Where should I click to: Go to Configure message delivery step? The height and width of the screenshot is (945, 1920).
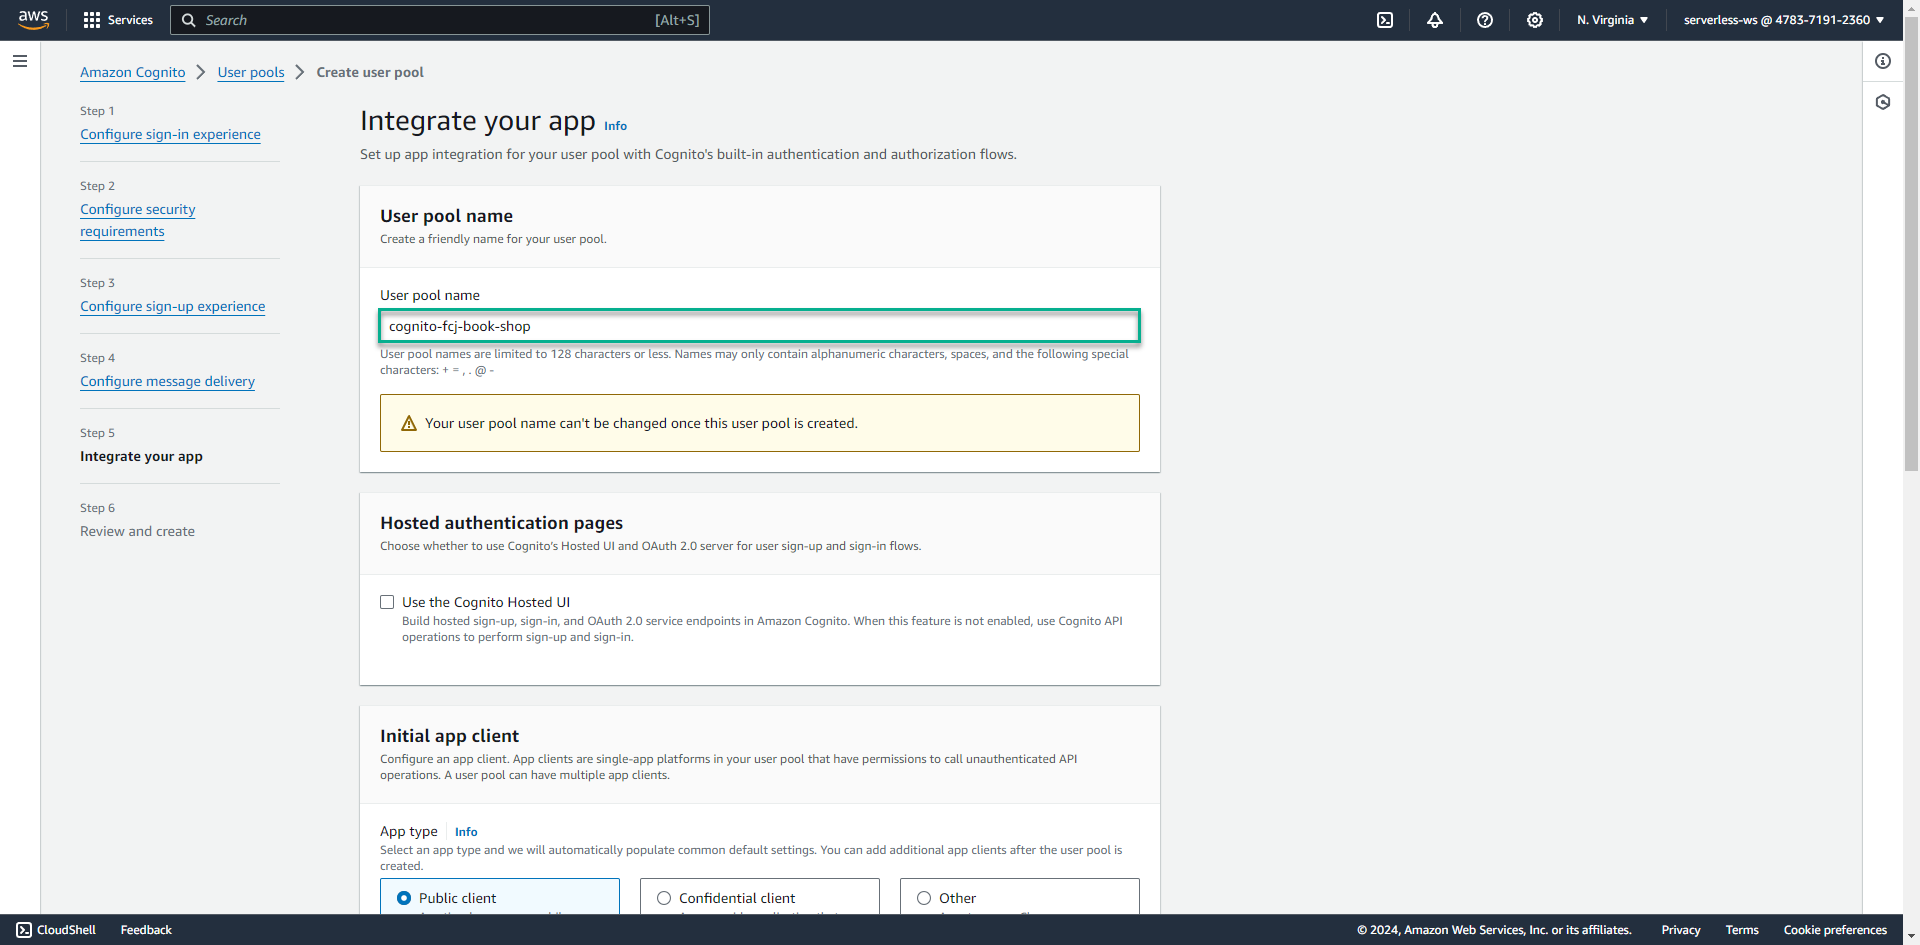167,381
